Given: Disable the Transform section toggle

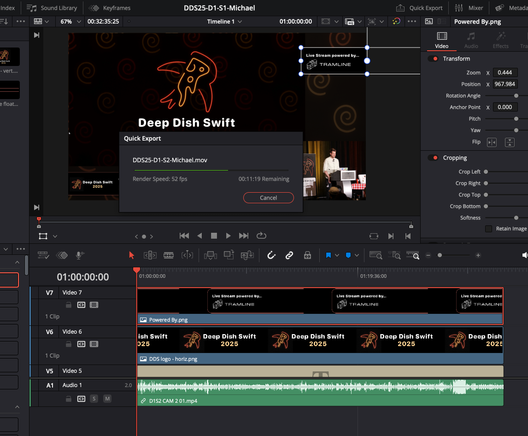Looking at the screenshot, I should tap(433, 59).
